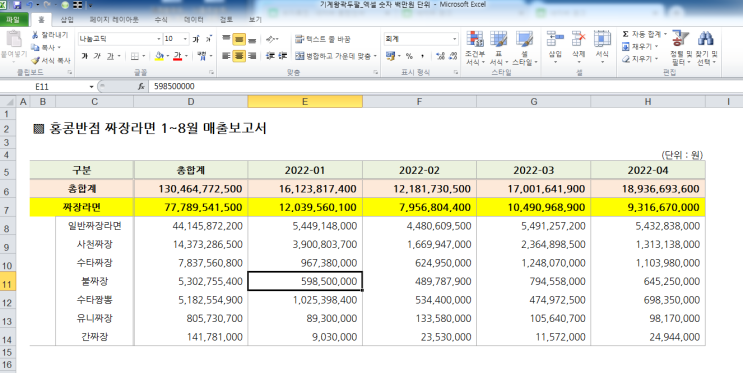Switch to 검토 review tab
743x373 pixels.
pyautogui.click(x=226, y=19)
